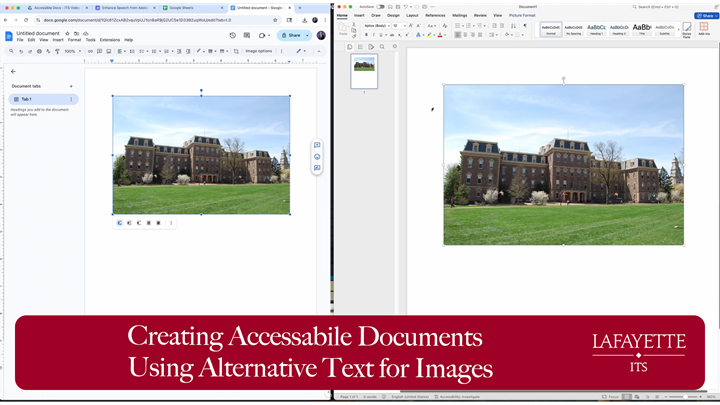Open border weight dropdown in Docs toolbar
This screenshot has width=720, height=405.
pos(211,51)
